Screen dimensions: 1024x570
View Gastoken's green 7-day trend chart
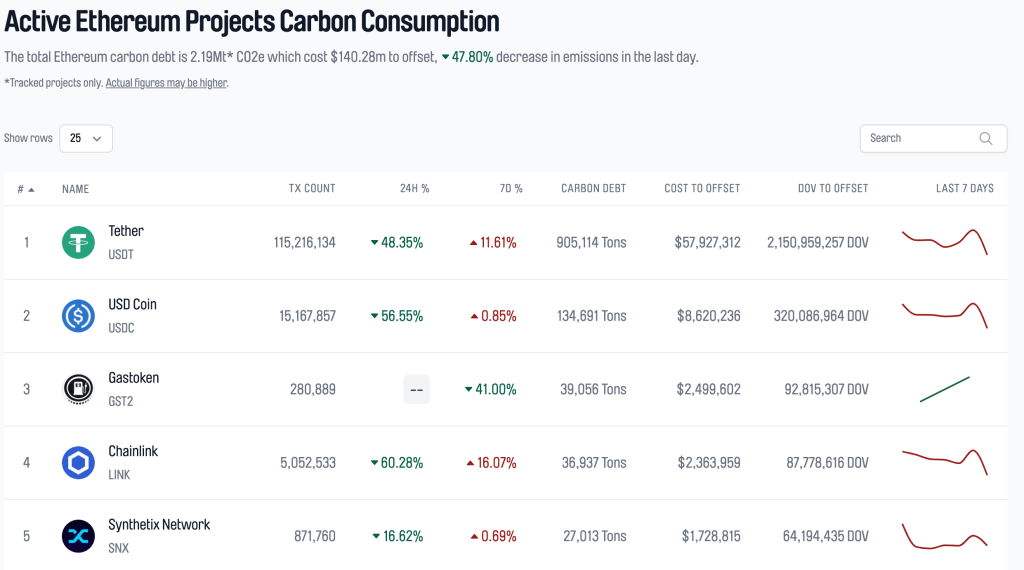[944, 389]
